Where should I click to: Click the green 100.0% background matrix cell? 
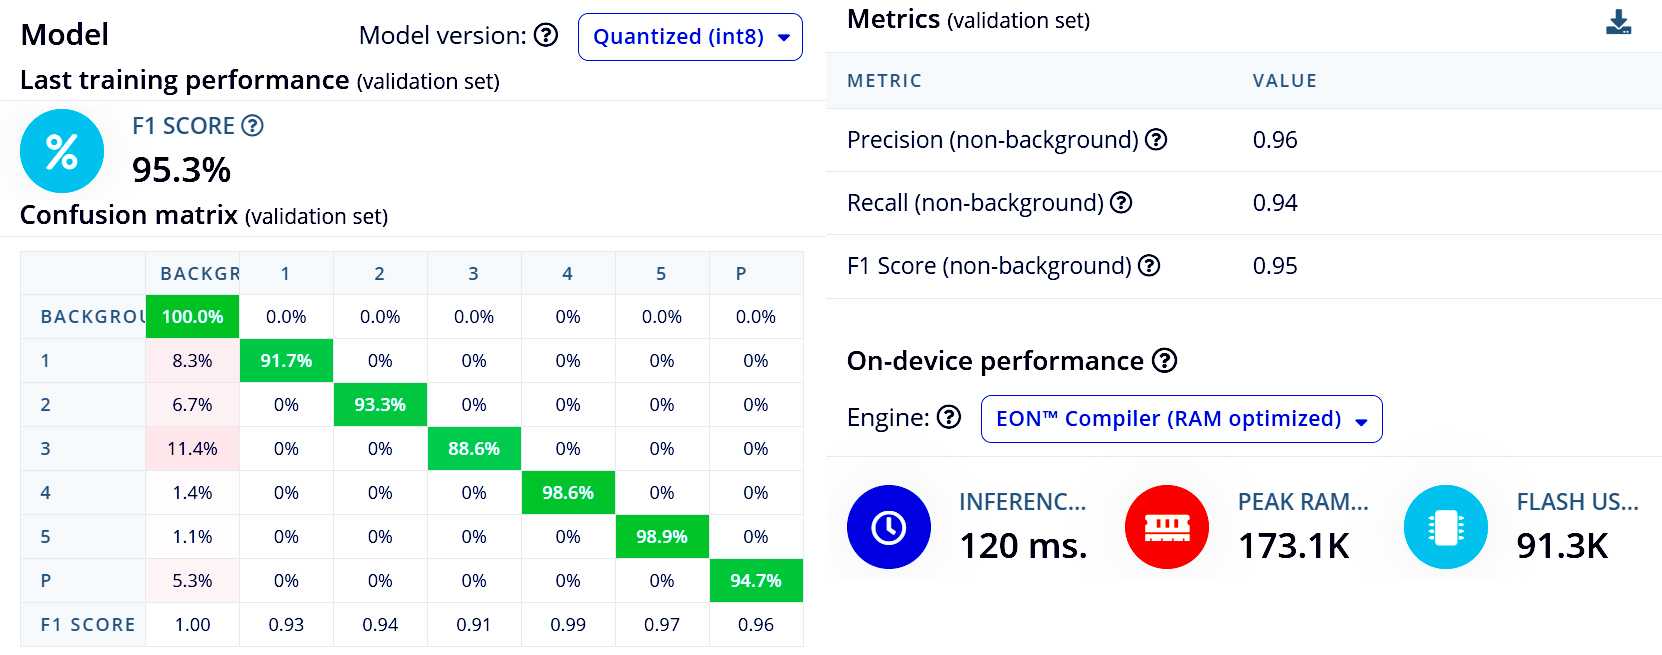[x=192, y=317]
